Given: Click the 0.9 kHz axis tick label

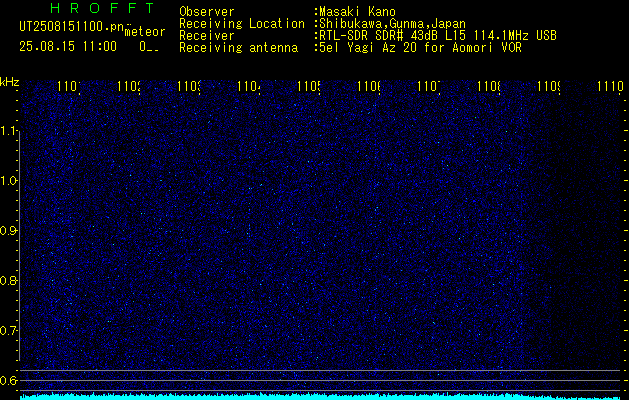Looking at the screenshot, I should pos(8,231).
